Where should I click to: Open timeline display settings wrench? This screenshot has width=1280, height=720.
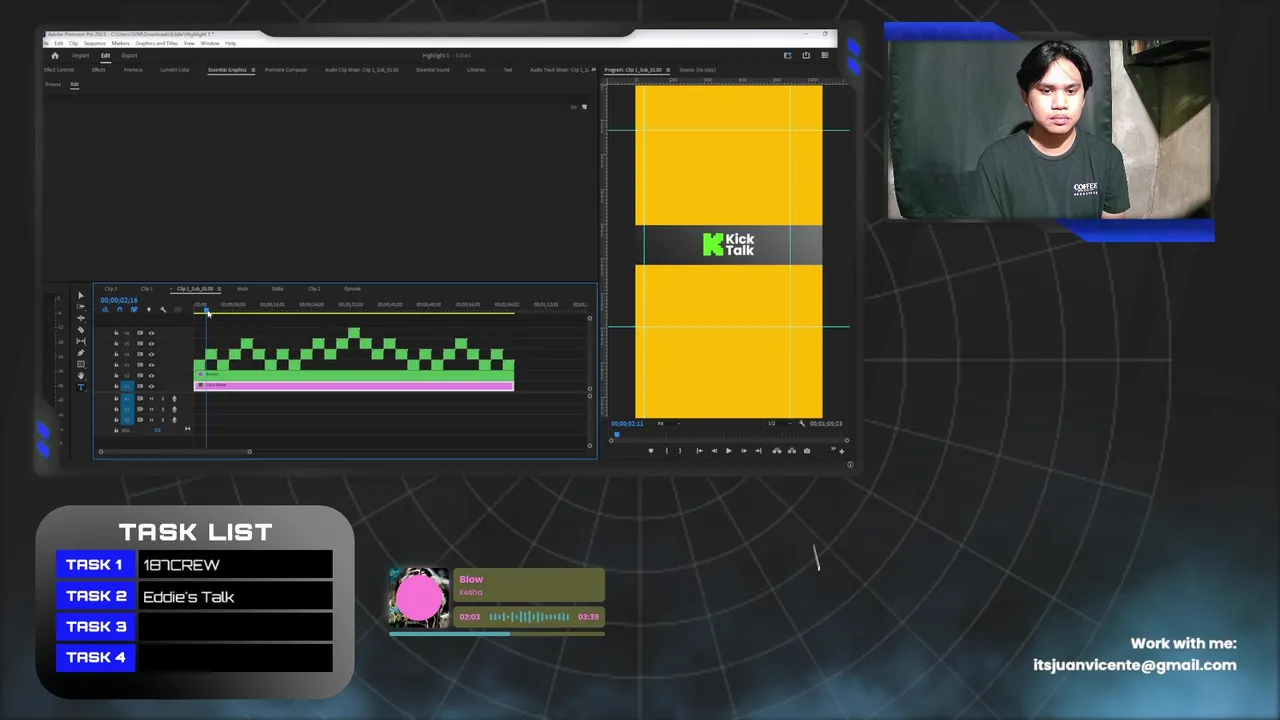(x=163, y=309)
